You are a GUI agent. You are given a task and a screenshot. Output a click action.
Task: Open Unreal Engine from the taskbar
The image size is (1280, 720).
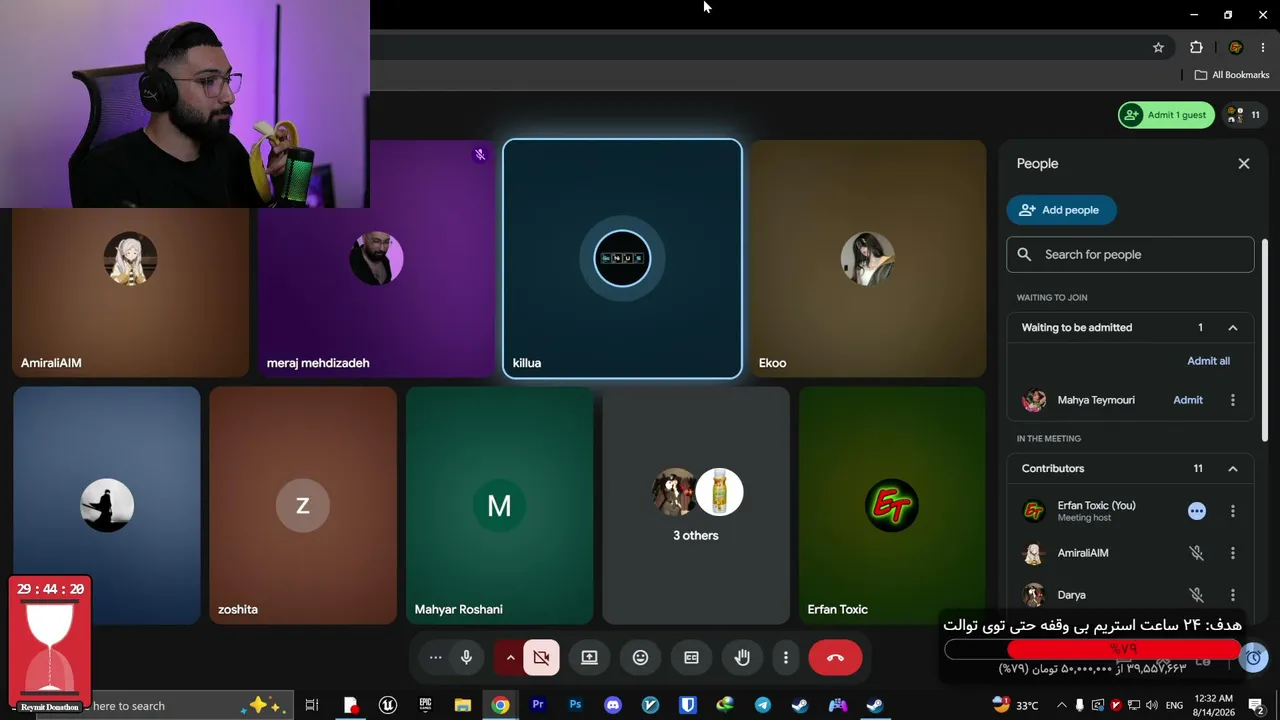[388, 705]
